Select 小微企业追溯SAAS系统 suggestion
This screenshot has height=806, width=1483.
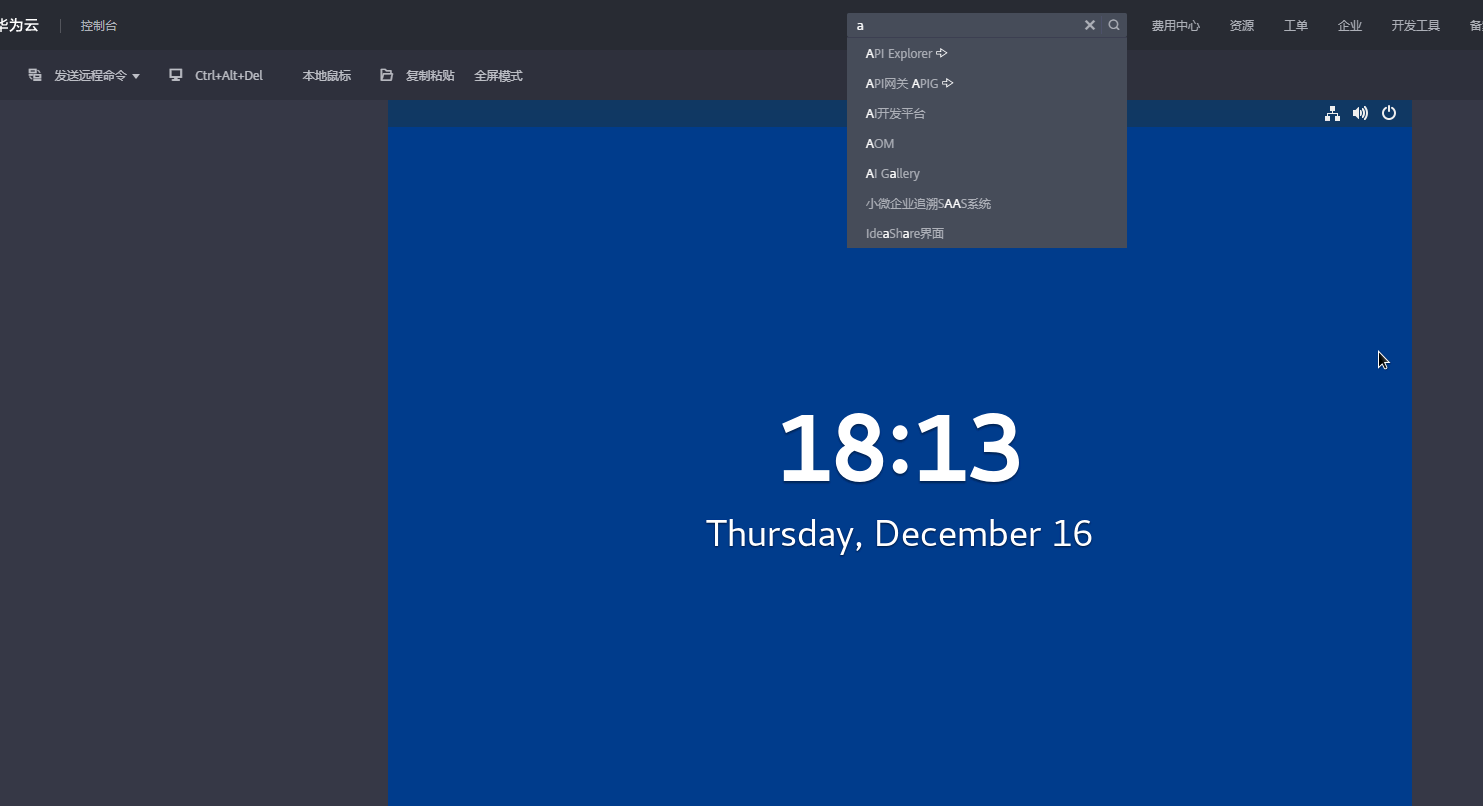[x=987, y=203]
